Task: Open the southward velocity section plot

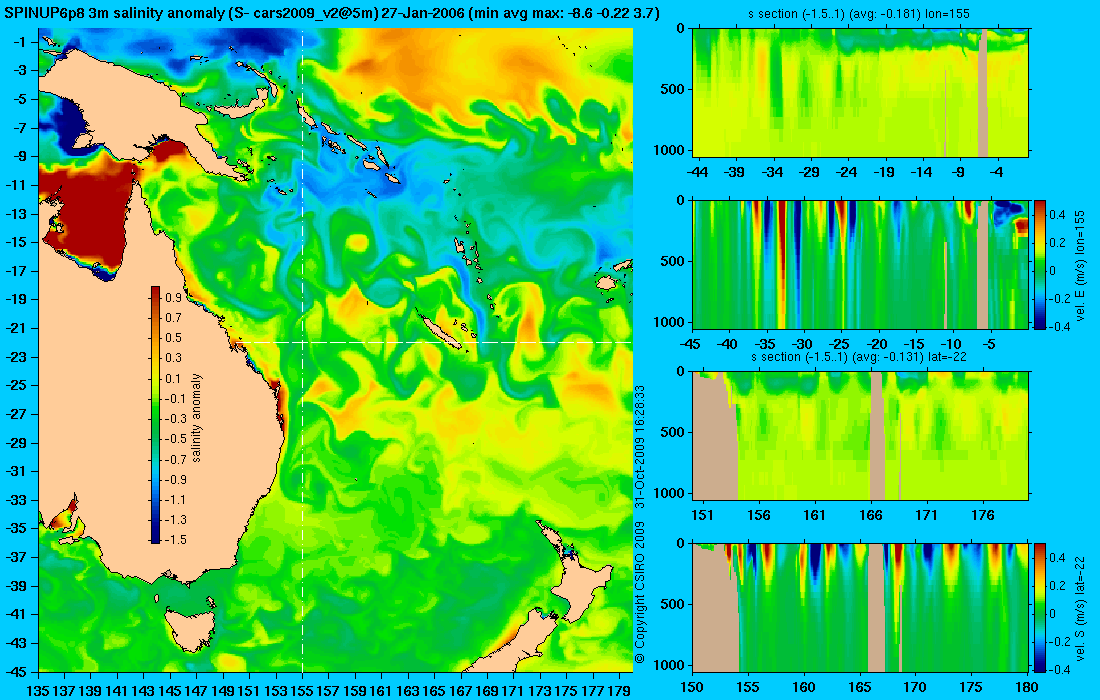Action: click(x=861, y=607)
